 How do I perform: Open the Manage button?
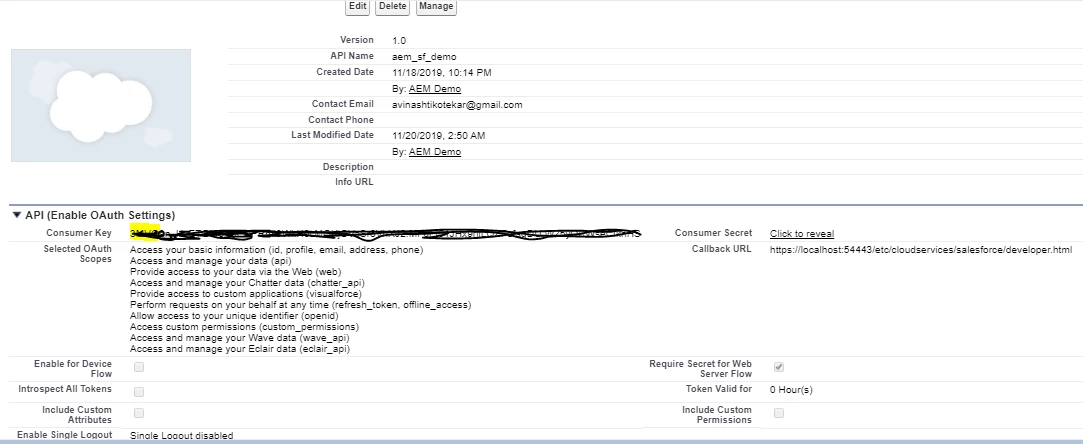click(436, 7)
